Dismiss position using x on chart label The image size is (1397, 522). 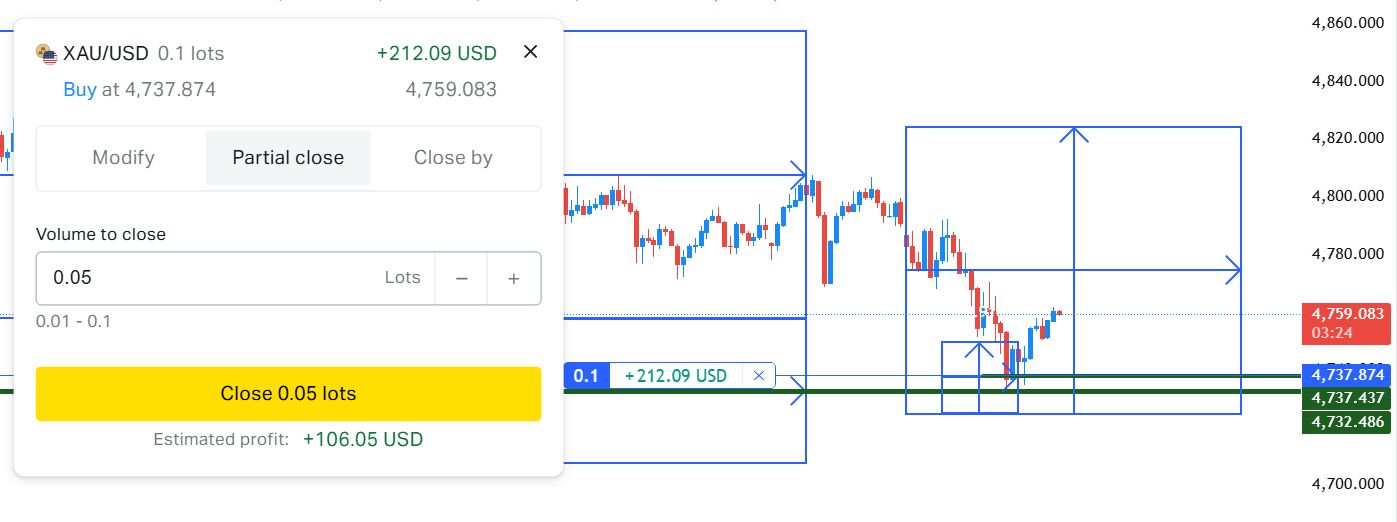pyautogui.click(x=759, y=376)
